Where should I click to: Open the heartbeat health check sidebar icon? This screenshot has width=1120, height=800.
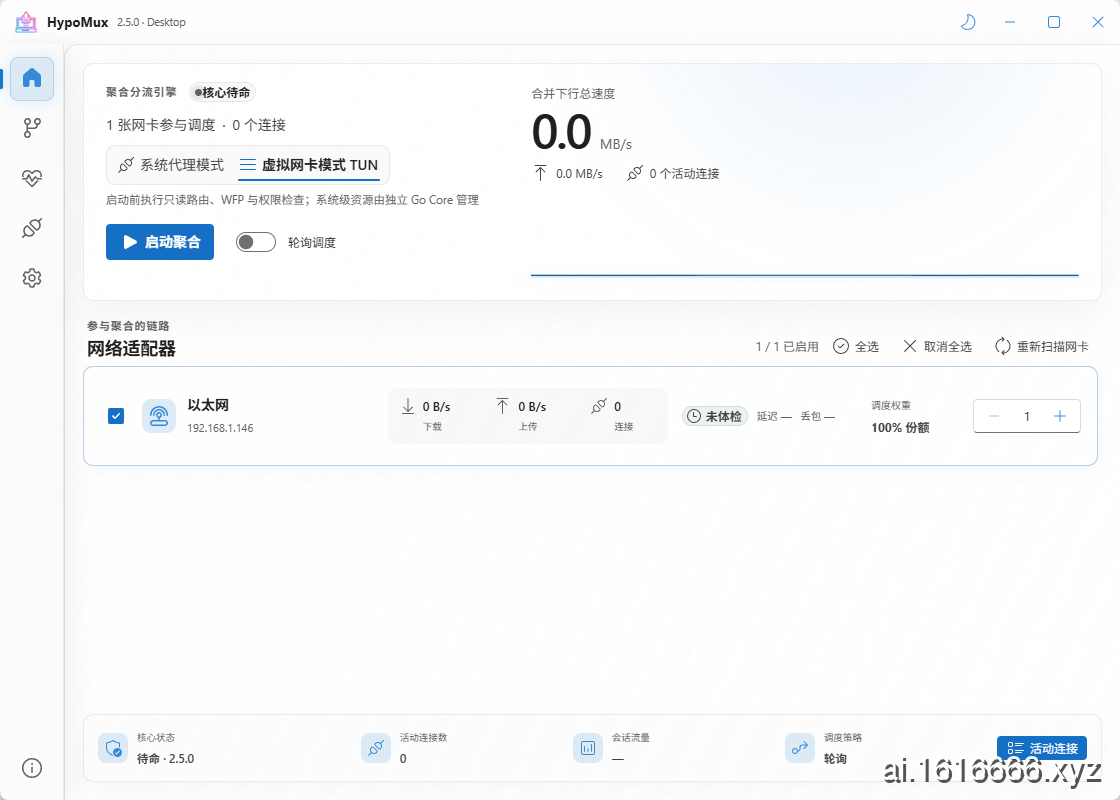32,178
